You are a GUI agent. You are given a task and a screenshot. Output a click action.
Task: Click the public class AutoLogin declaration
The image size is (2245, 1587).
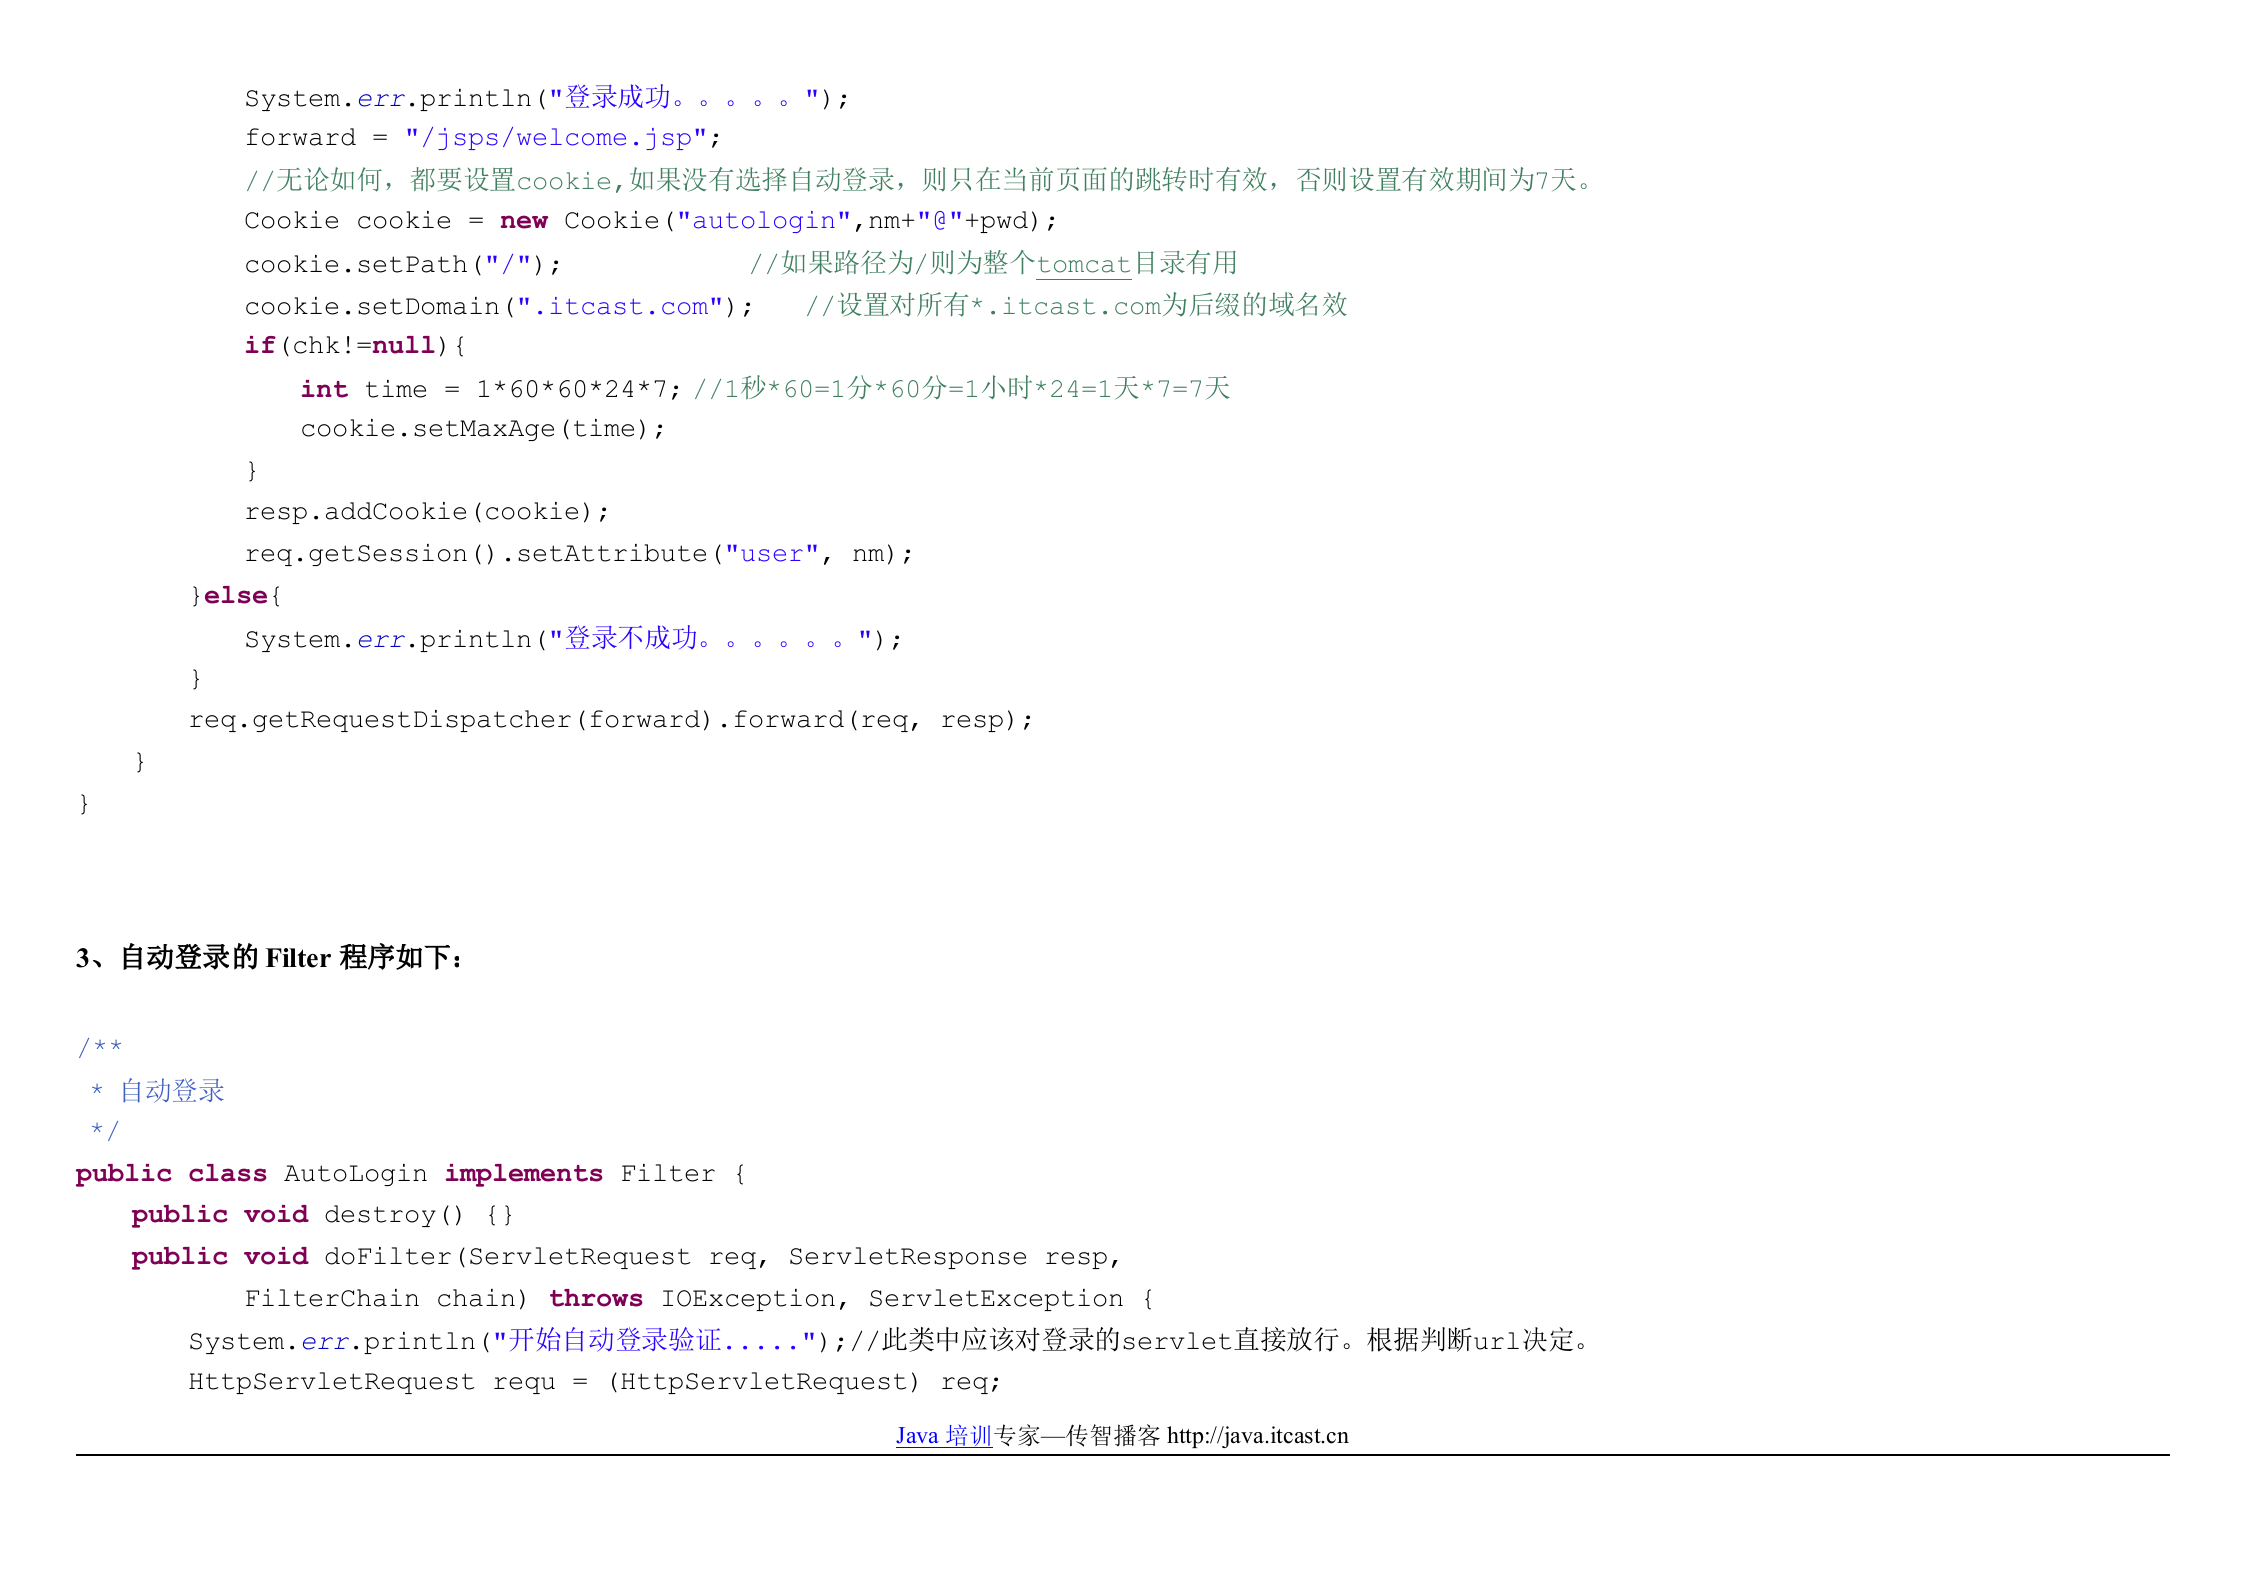[410, 1173]
